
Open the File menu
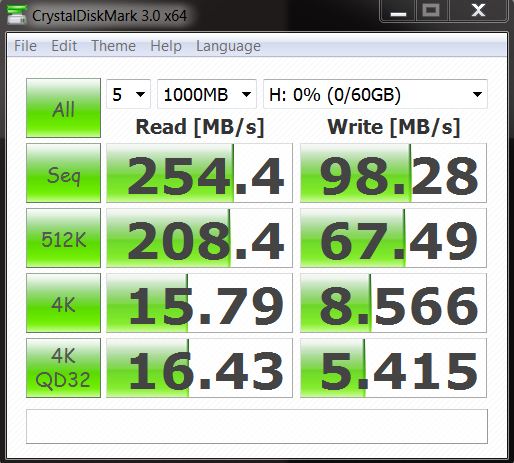tap(25, 46)
